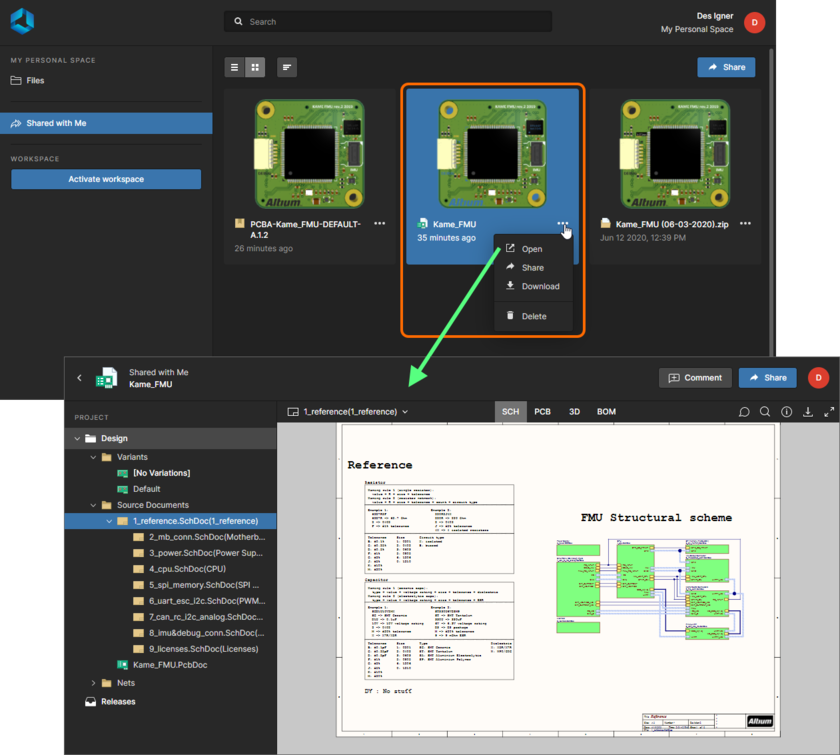Image resolution: width=840 pixels, height=755 pixels.
Task: Click the Activate workspace button
Action: [x=105, y=178]
